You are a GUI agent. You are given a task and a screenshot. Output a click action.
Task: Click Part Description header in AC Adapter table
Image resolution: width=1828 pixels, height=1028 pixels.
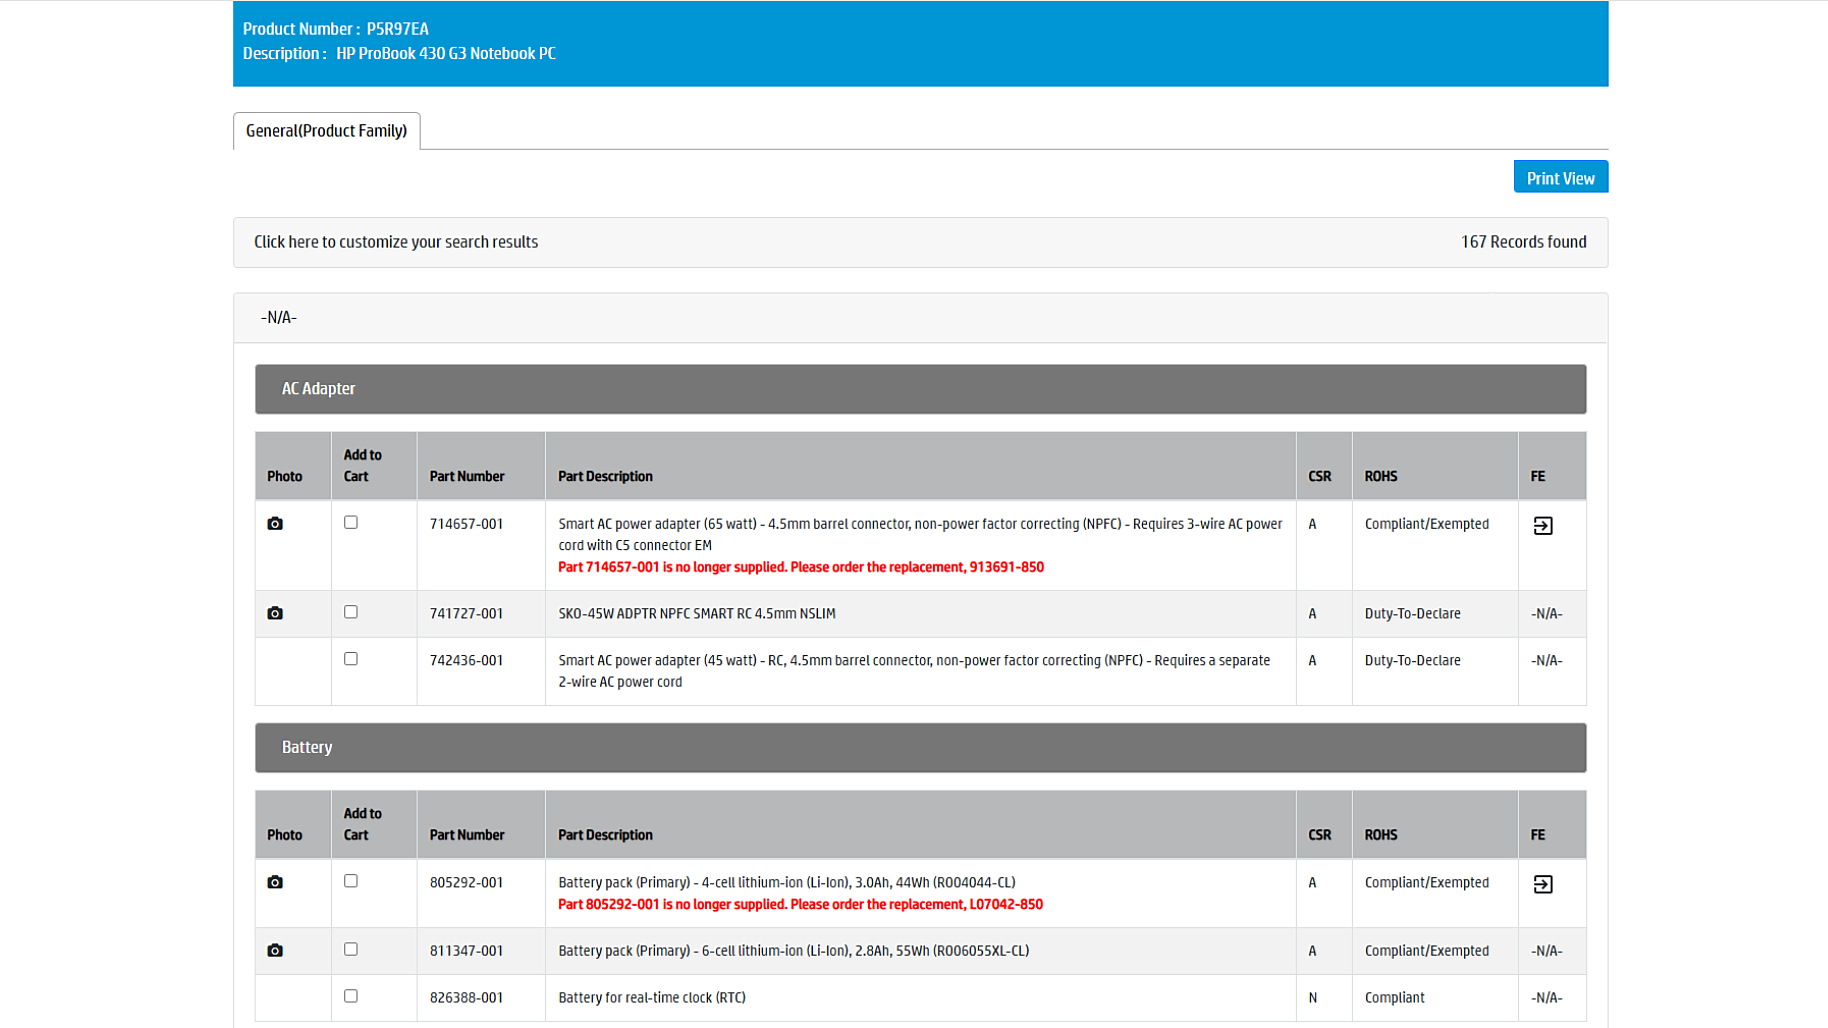(x=605, y=477)
